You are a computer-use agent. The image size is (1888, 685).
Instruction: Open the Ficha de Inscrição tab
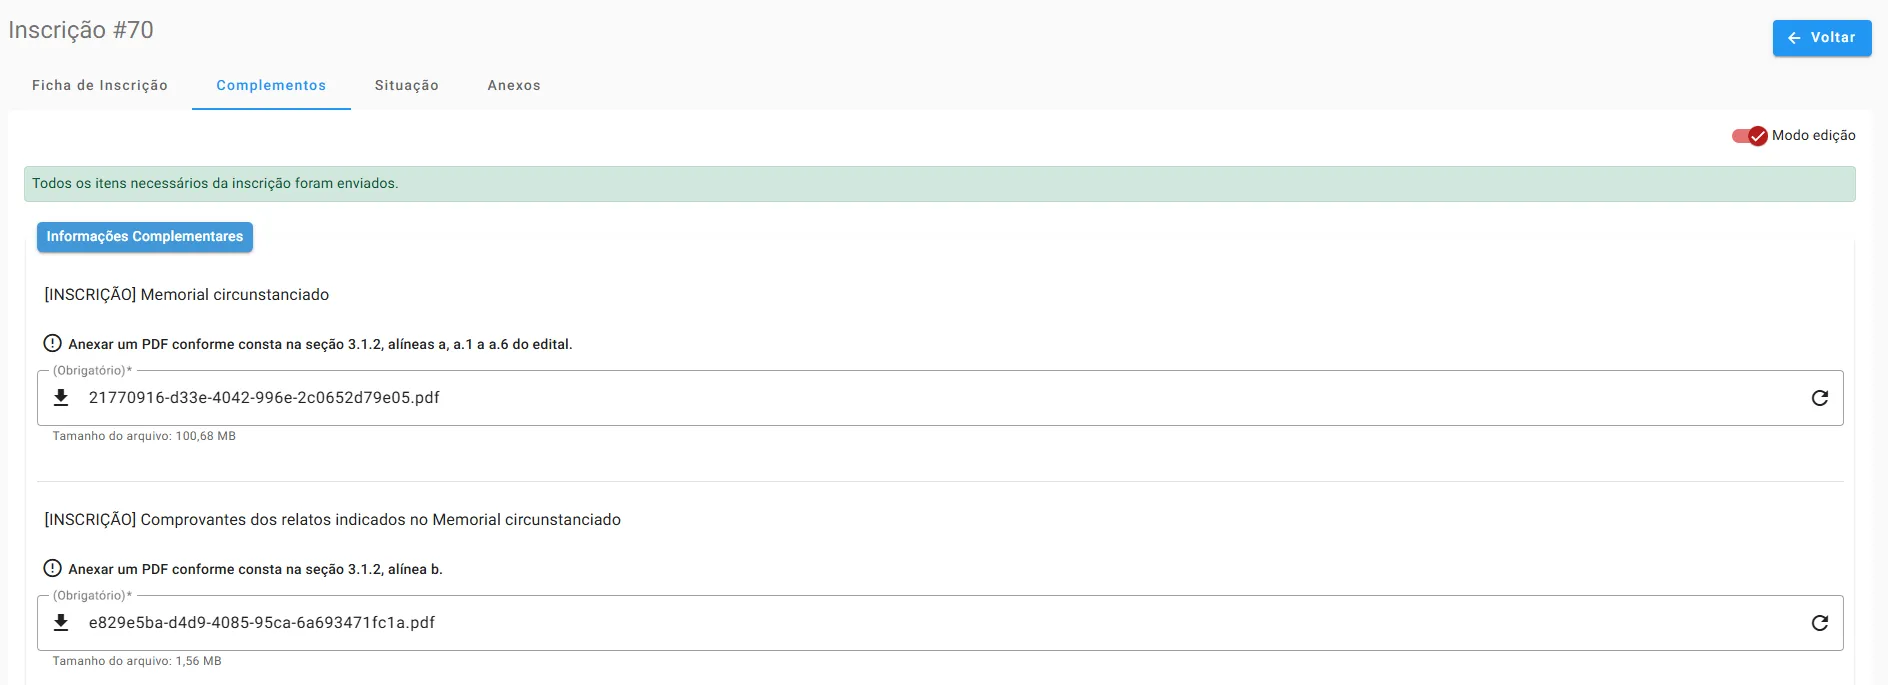[x=100, y=86]
